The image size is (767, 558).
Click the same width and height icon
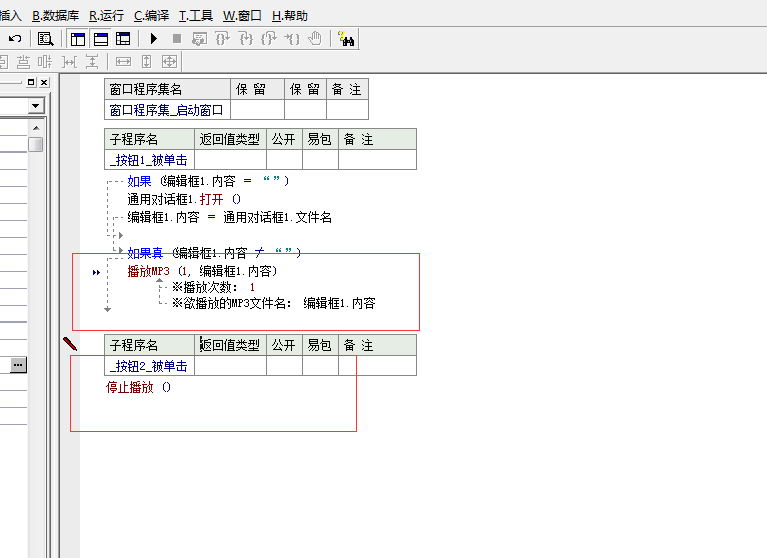click(x=169, y=62)
